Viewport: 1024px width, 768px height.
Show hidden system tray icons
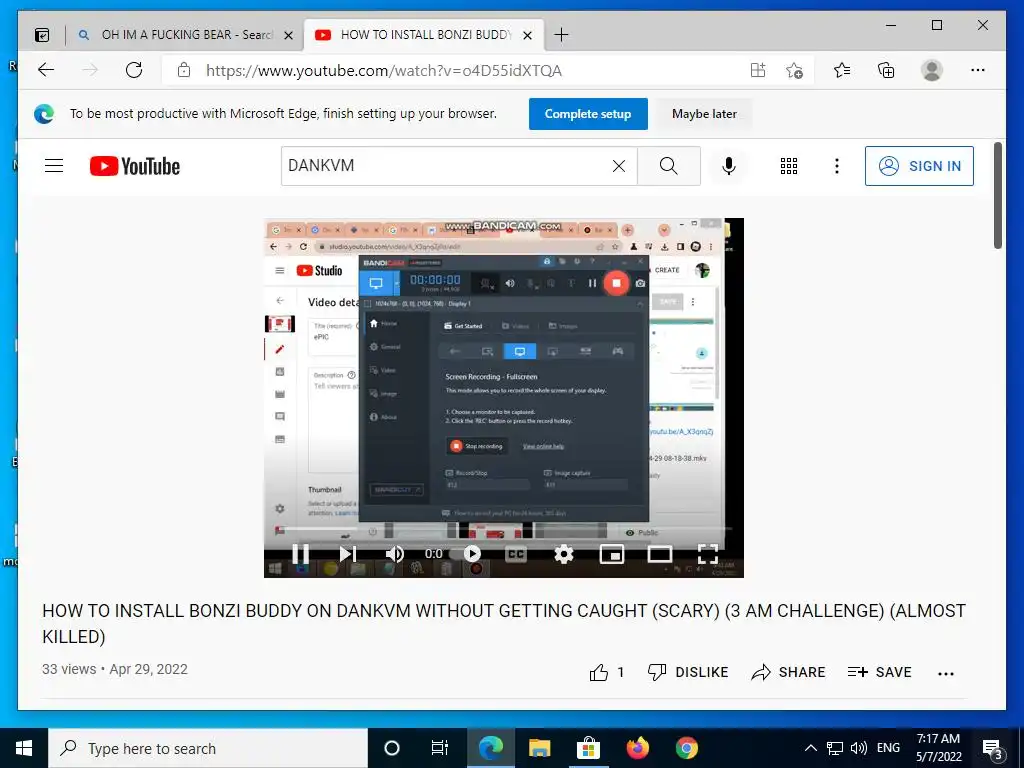810,748
